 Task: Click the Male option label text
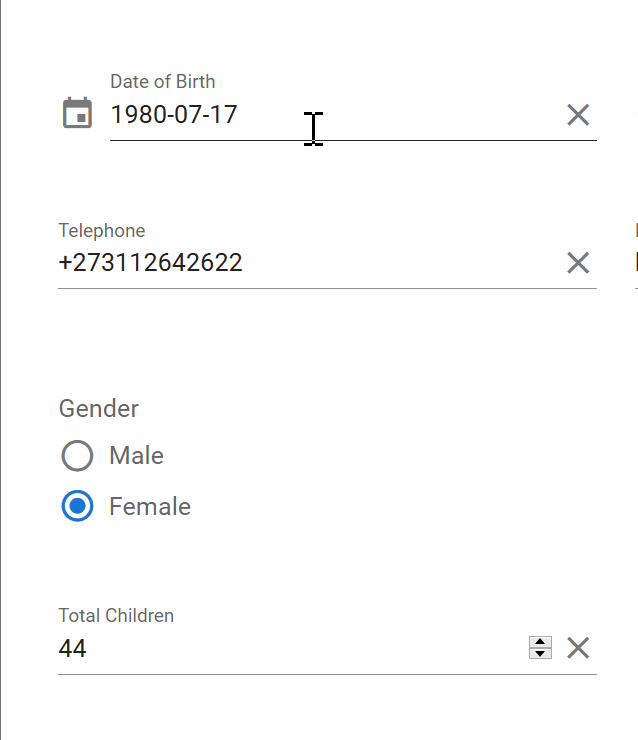[136, 456]
